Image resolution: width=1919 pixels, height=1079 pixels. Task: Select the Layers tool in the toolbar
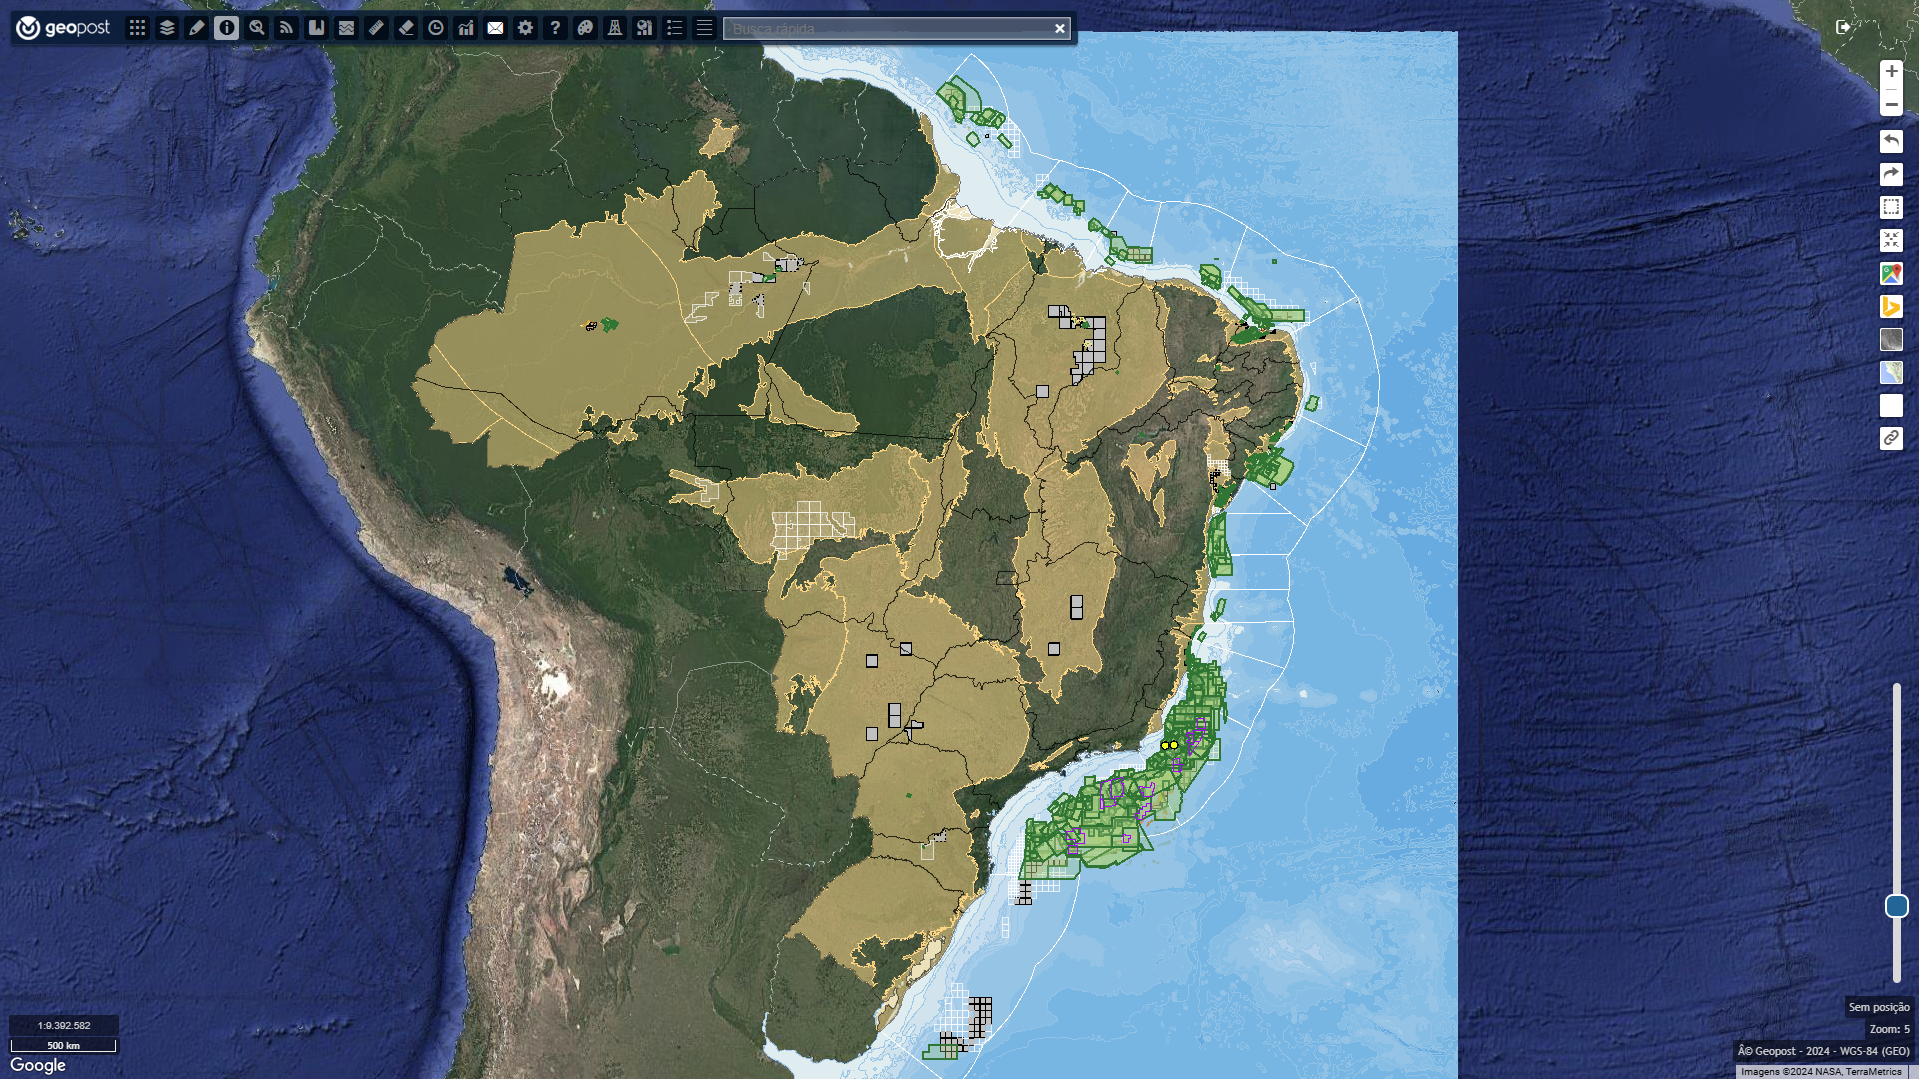[x=166, y=28]
